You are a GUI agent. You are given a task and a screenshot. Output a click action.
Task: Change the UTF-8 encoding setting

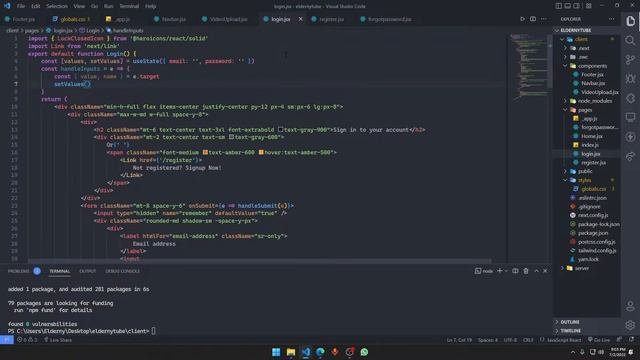coord(510,340)
